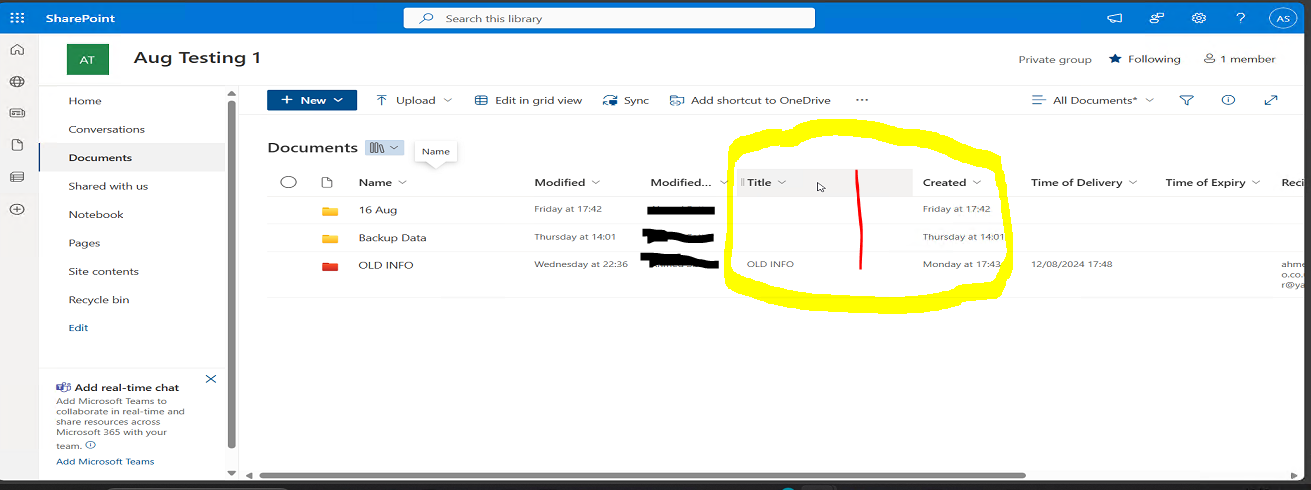Open the All Documents* view selector

(1092, 100)
